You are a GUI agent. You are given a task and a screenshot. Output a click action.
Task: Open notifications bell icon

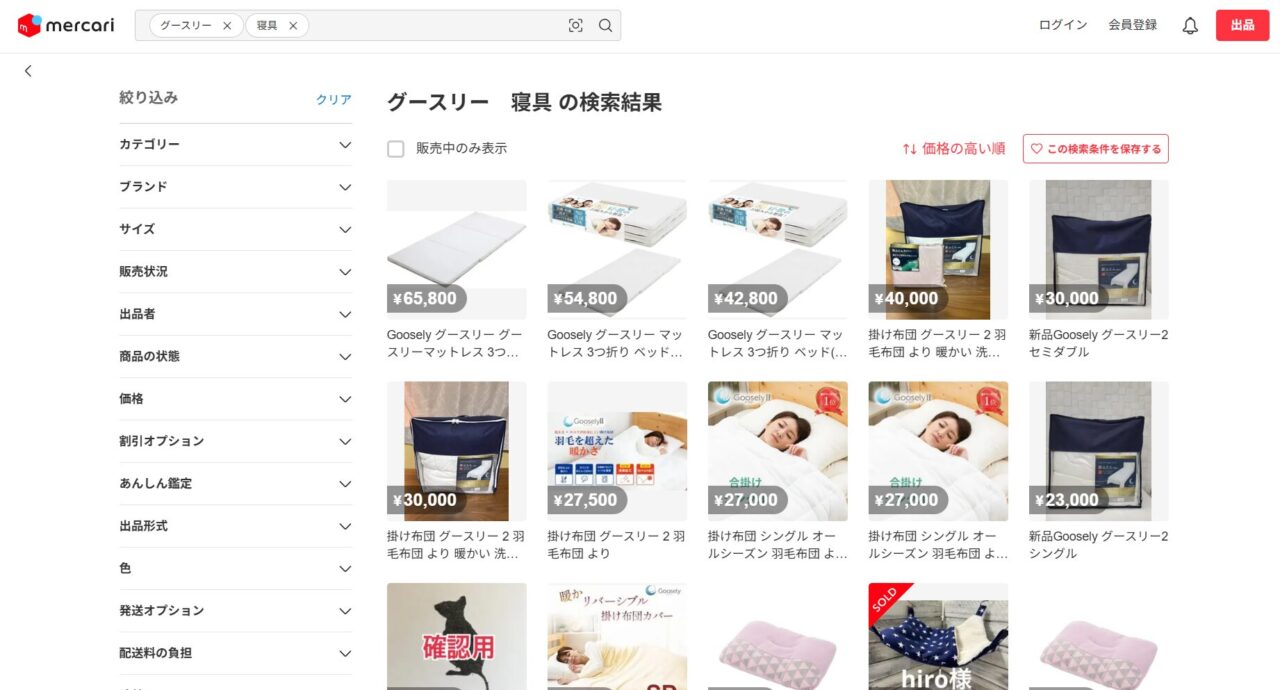point(1190,26)
